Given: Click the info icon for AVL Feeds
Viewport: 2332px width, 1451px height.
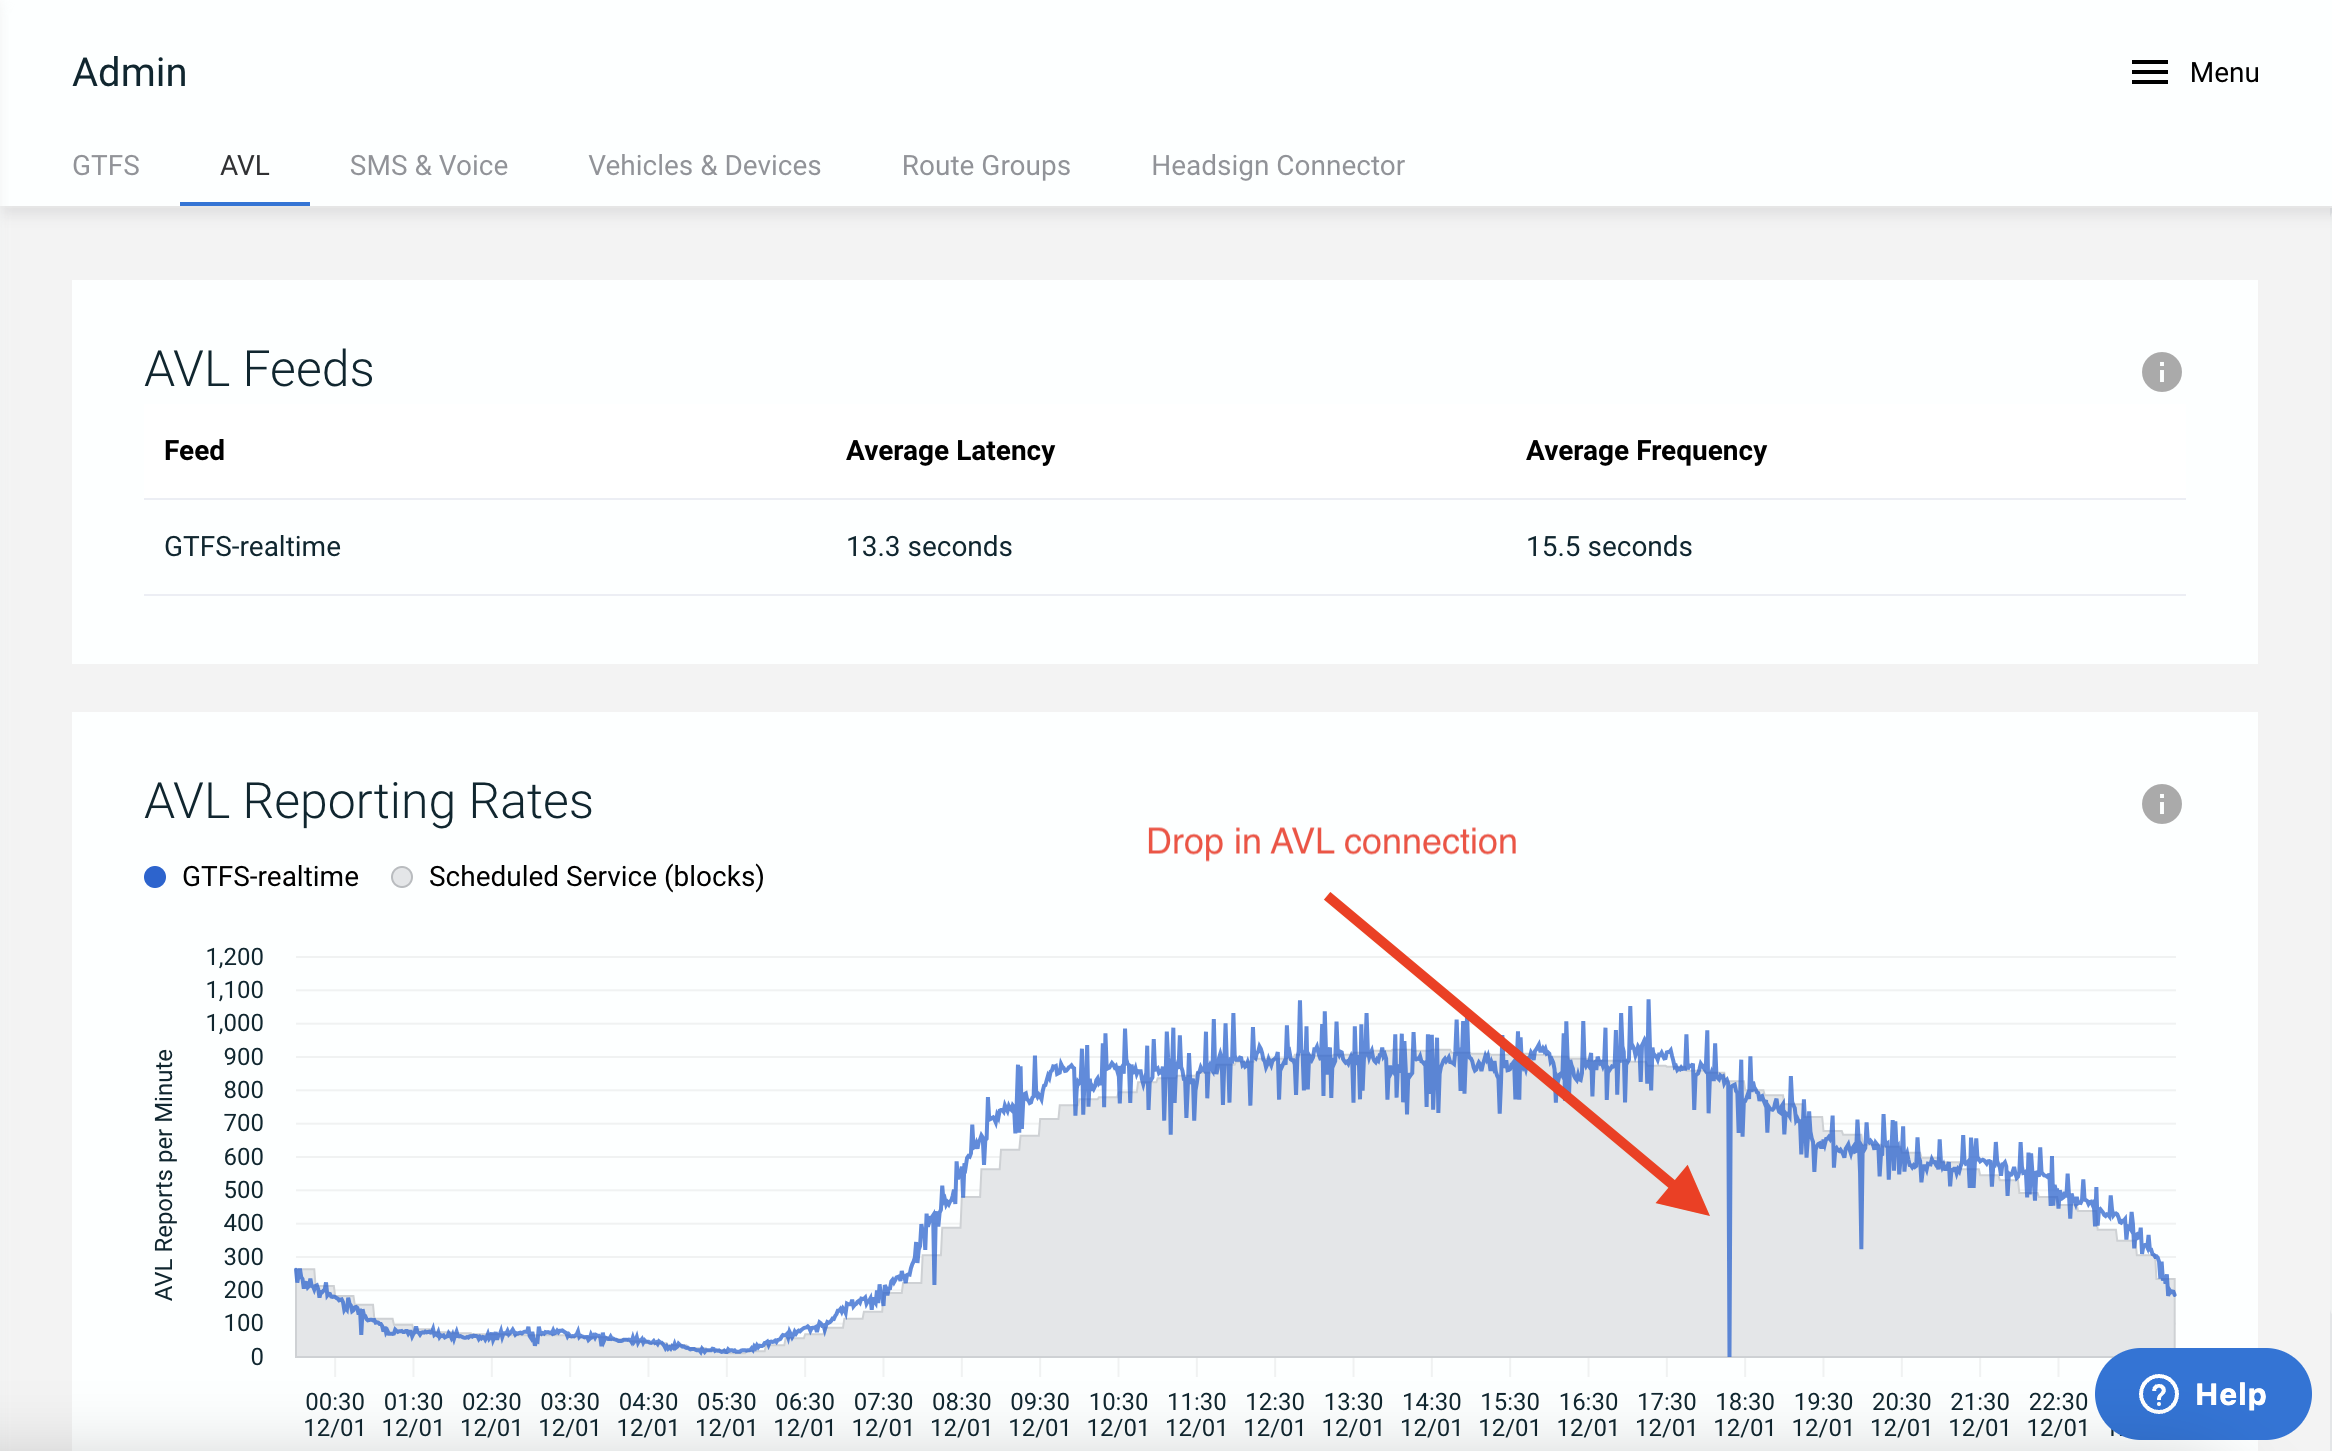Looking at the screenshot, I should [2161, 372].
